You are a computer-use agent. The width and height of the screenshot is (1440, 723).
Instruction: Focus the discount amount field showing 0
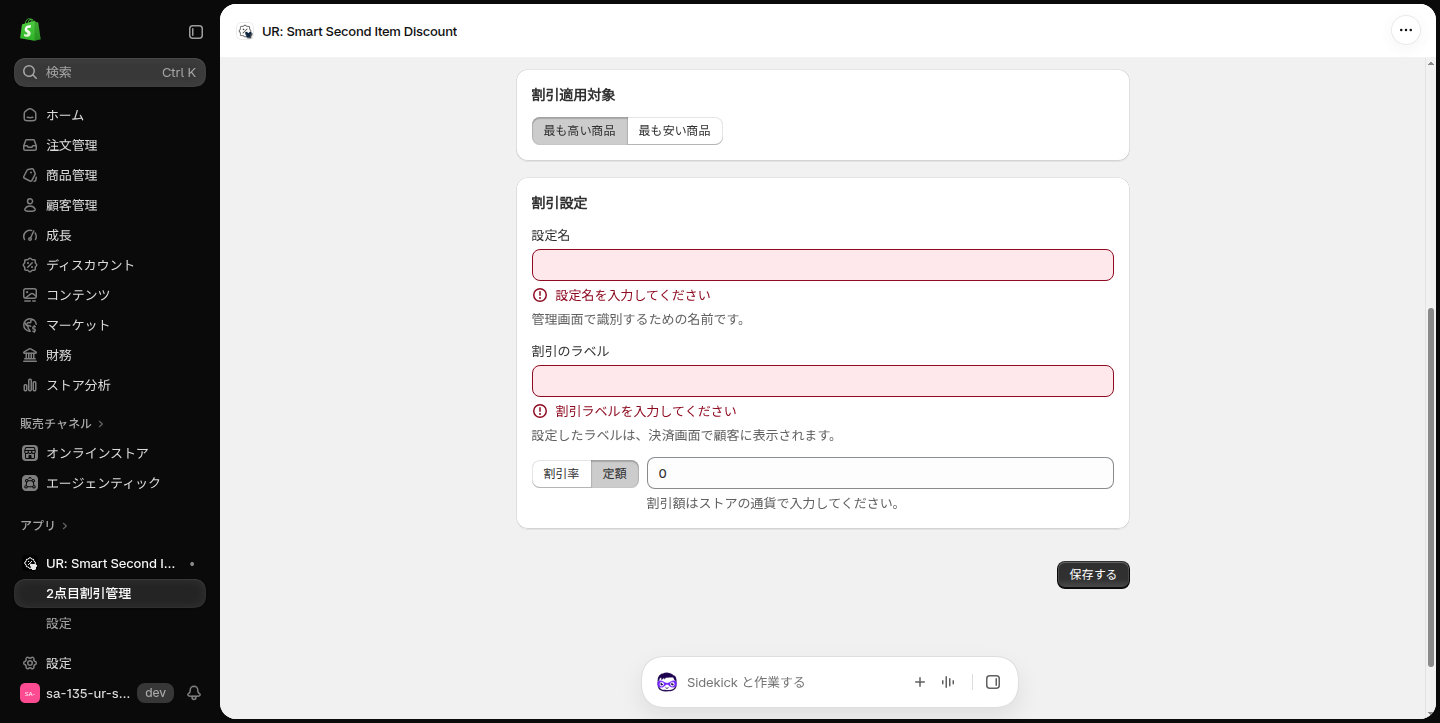coord(880,473)
